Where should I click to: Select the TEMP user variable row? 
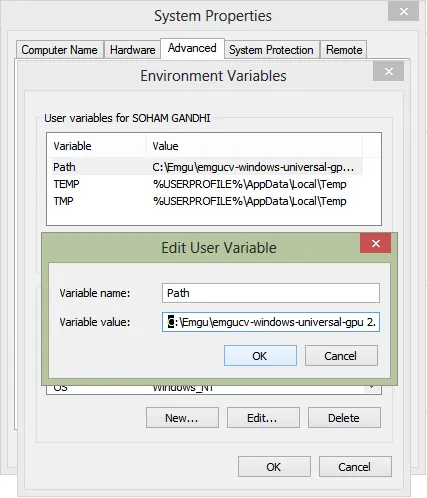click(207, 184)
